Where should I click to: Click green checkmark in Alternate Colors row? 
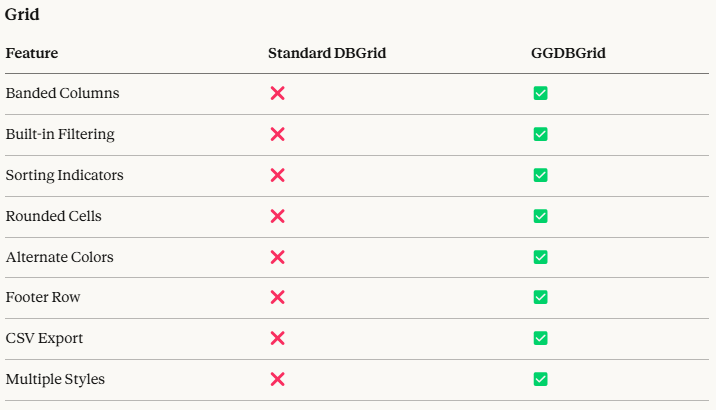[x=540, y=257]
